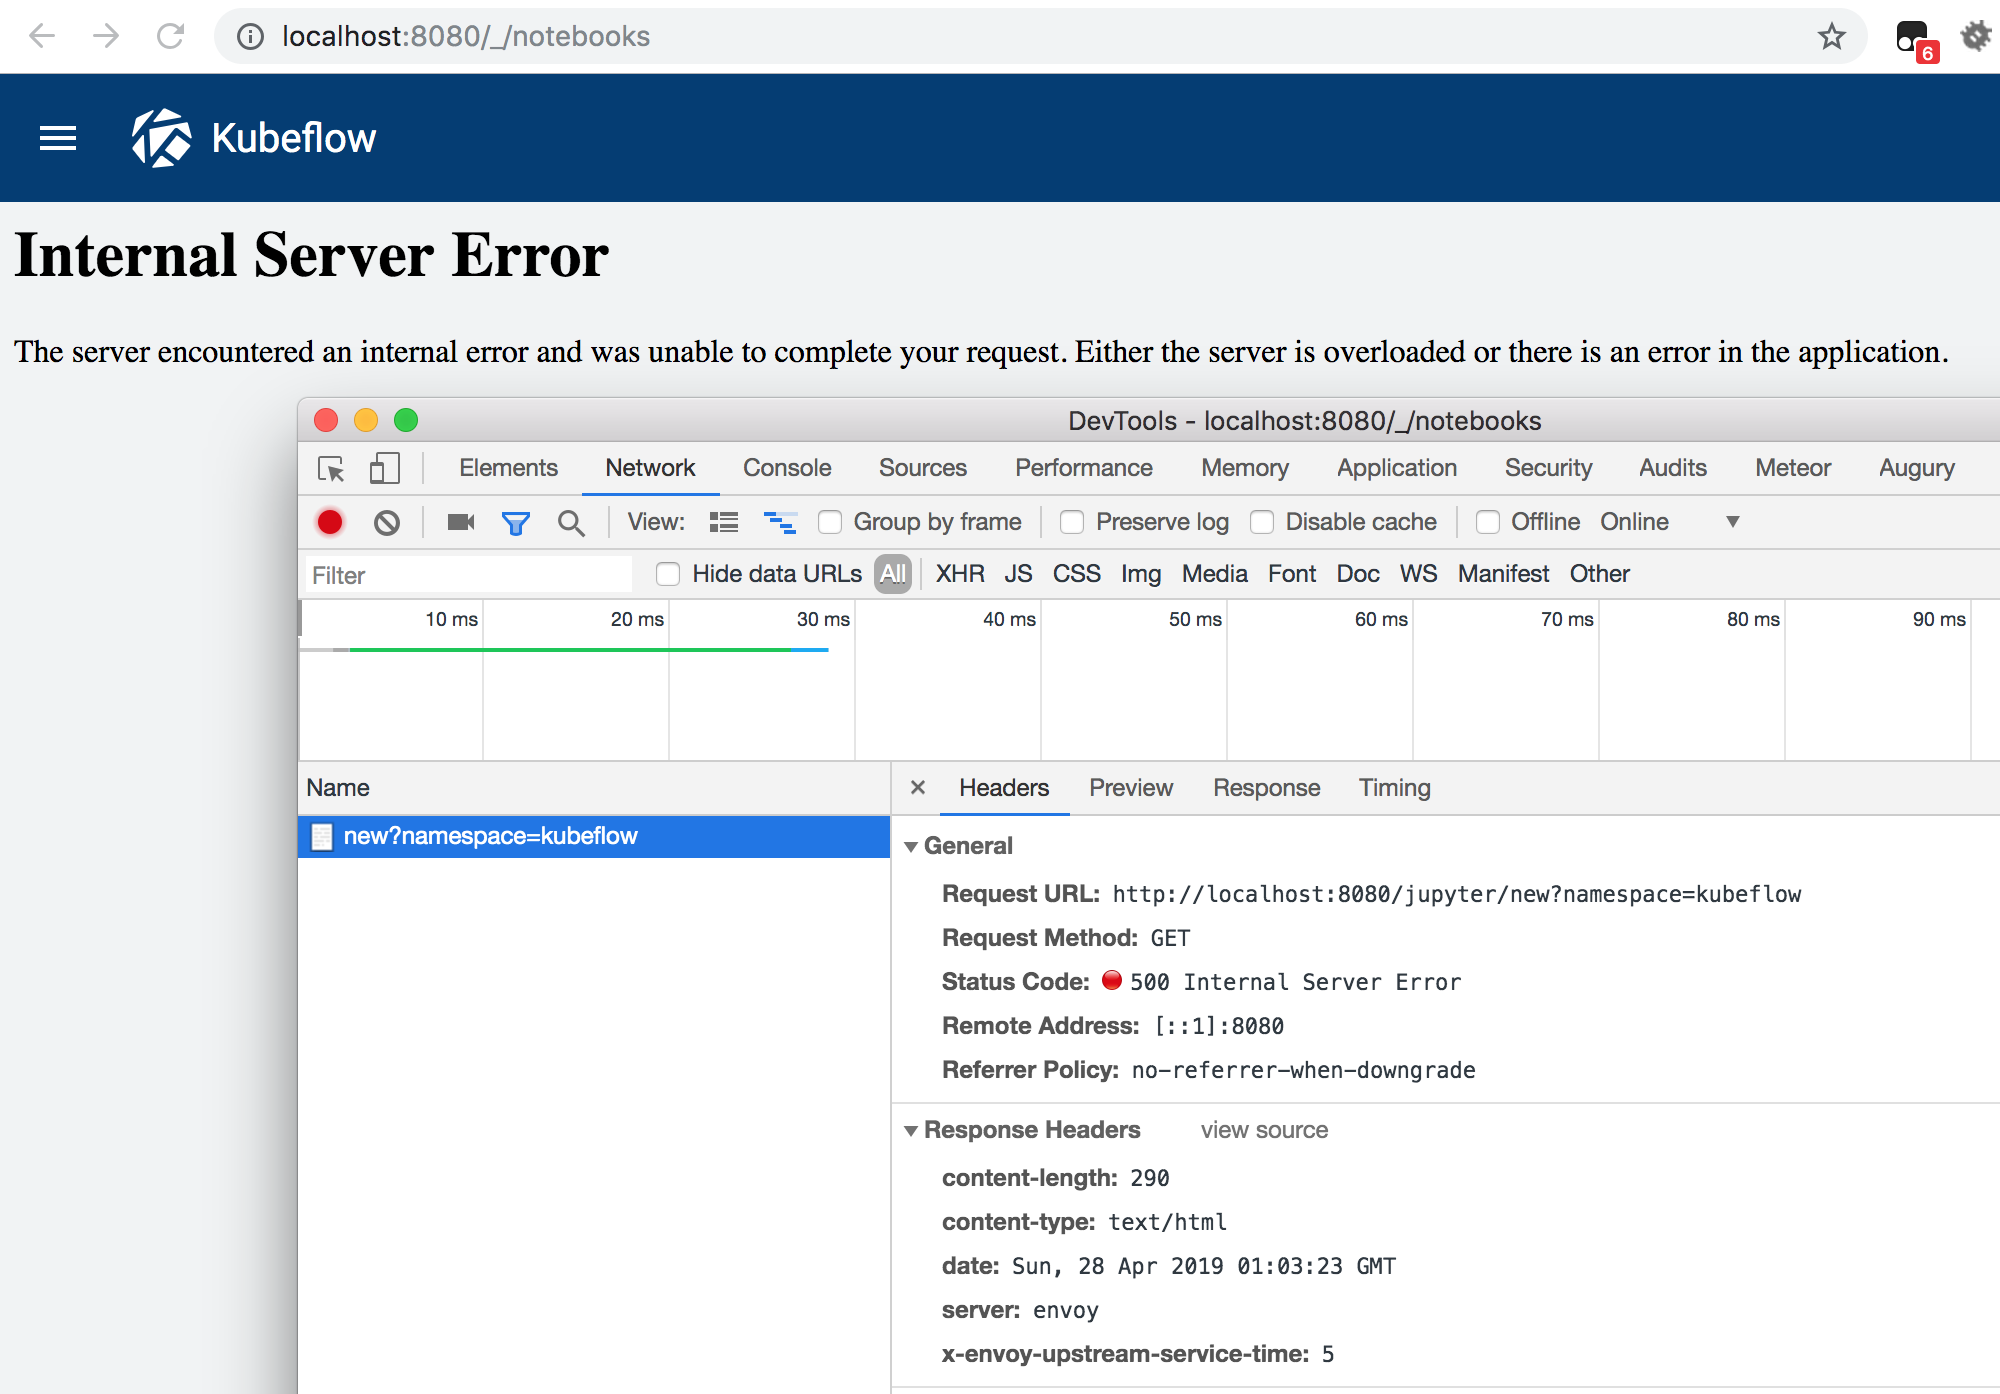Viewport: 2000px width, 1394px height.
Task: Switch to the Console tab
Action: [787, 468]
